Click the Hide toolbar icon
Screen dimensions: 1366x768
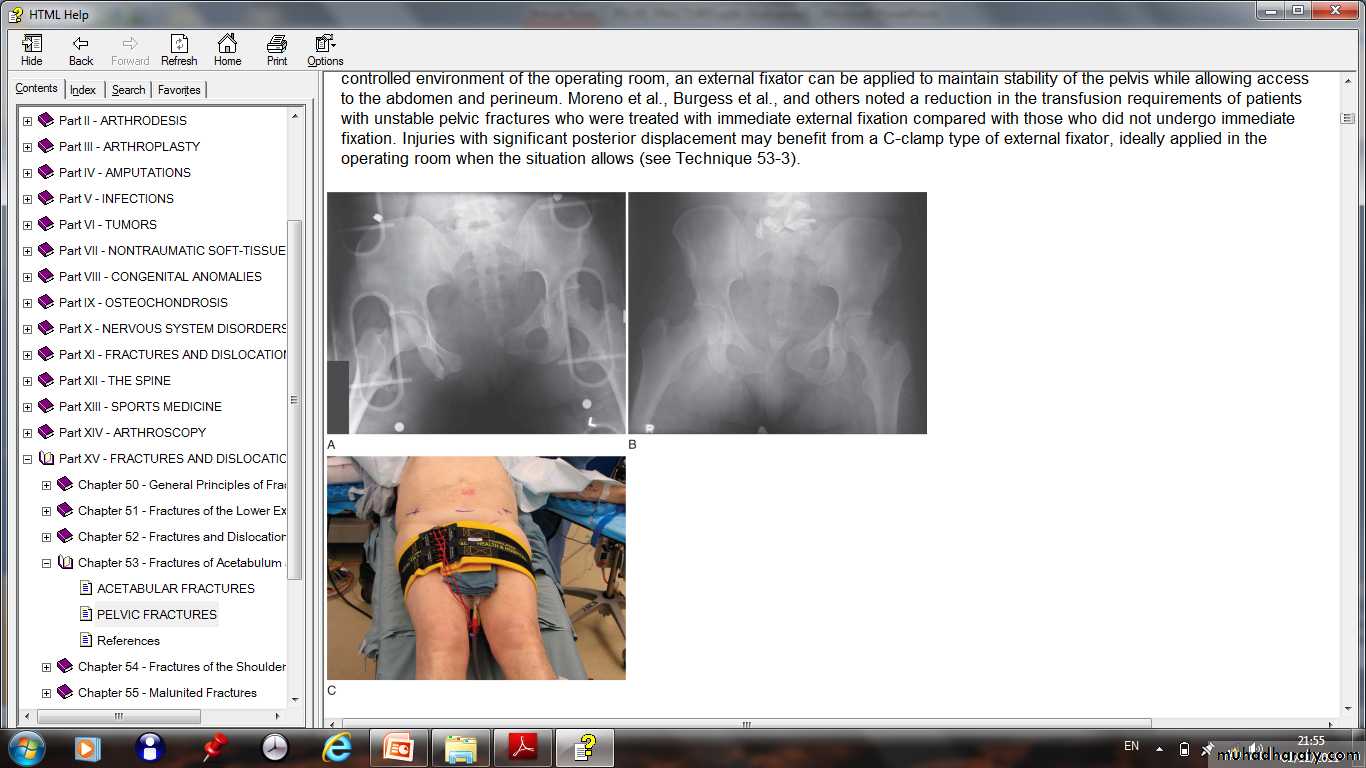point(32,50)
